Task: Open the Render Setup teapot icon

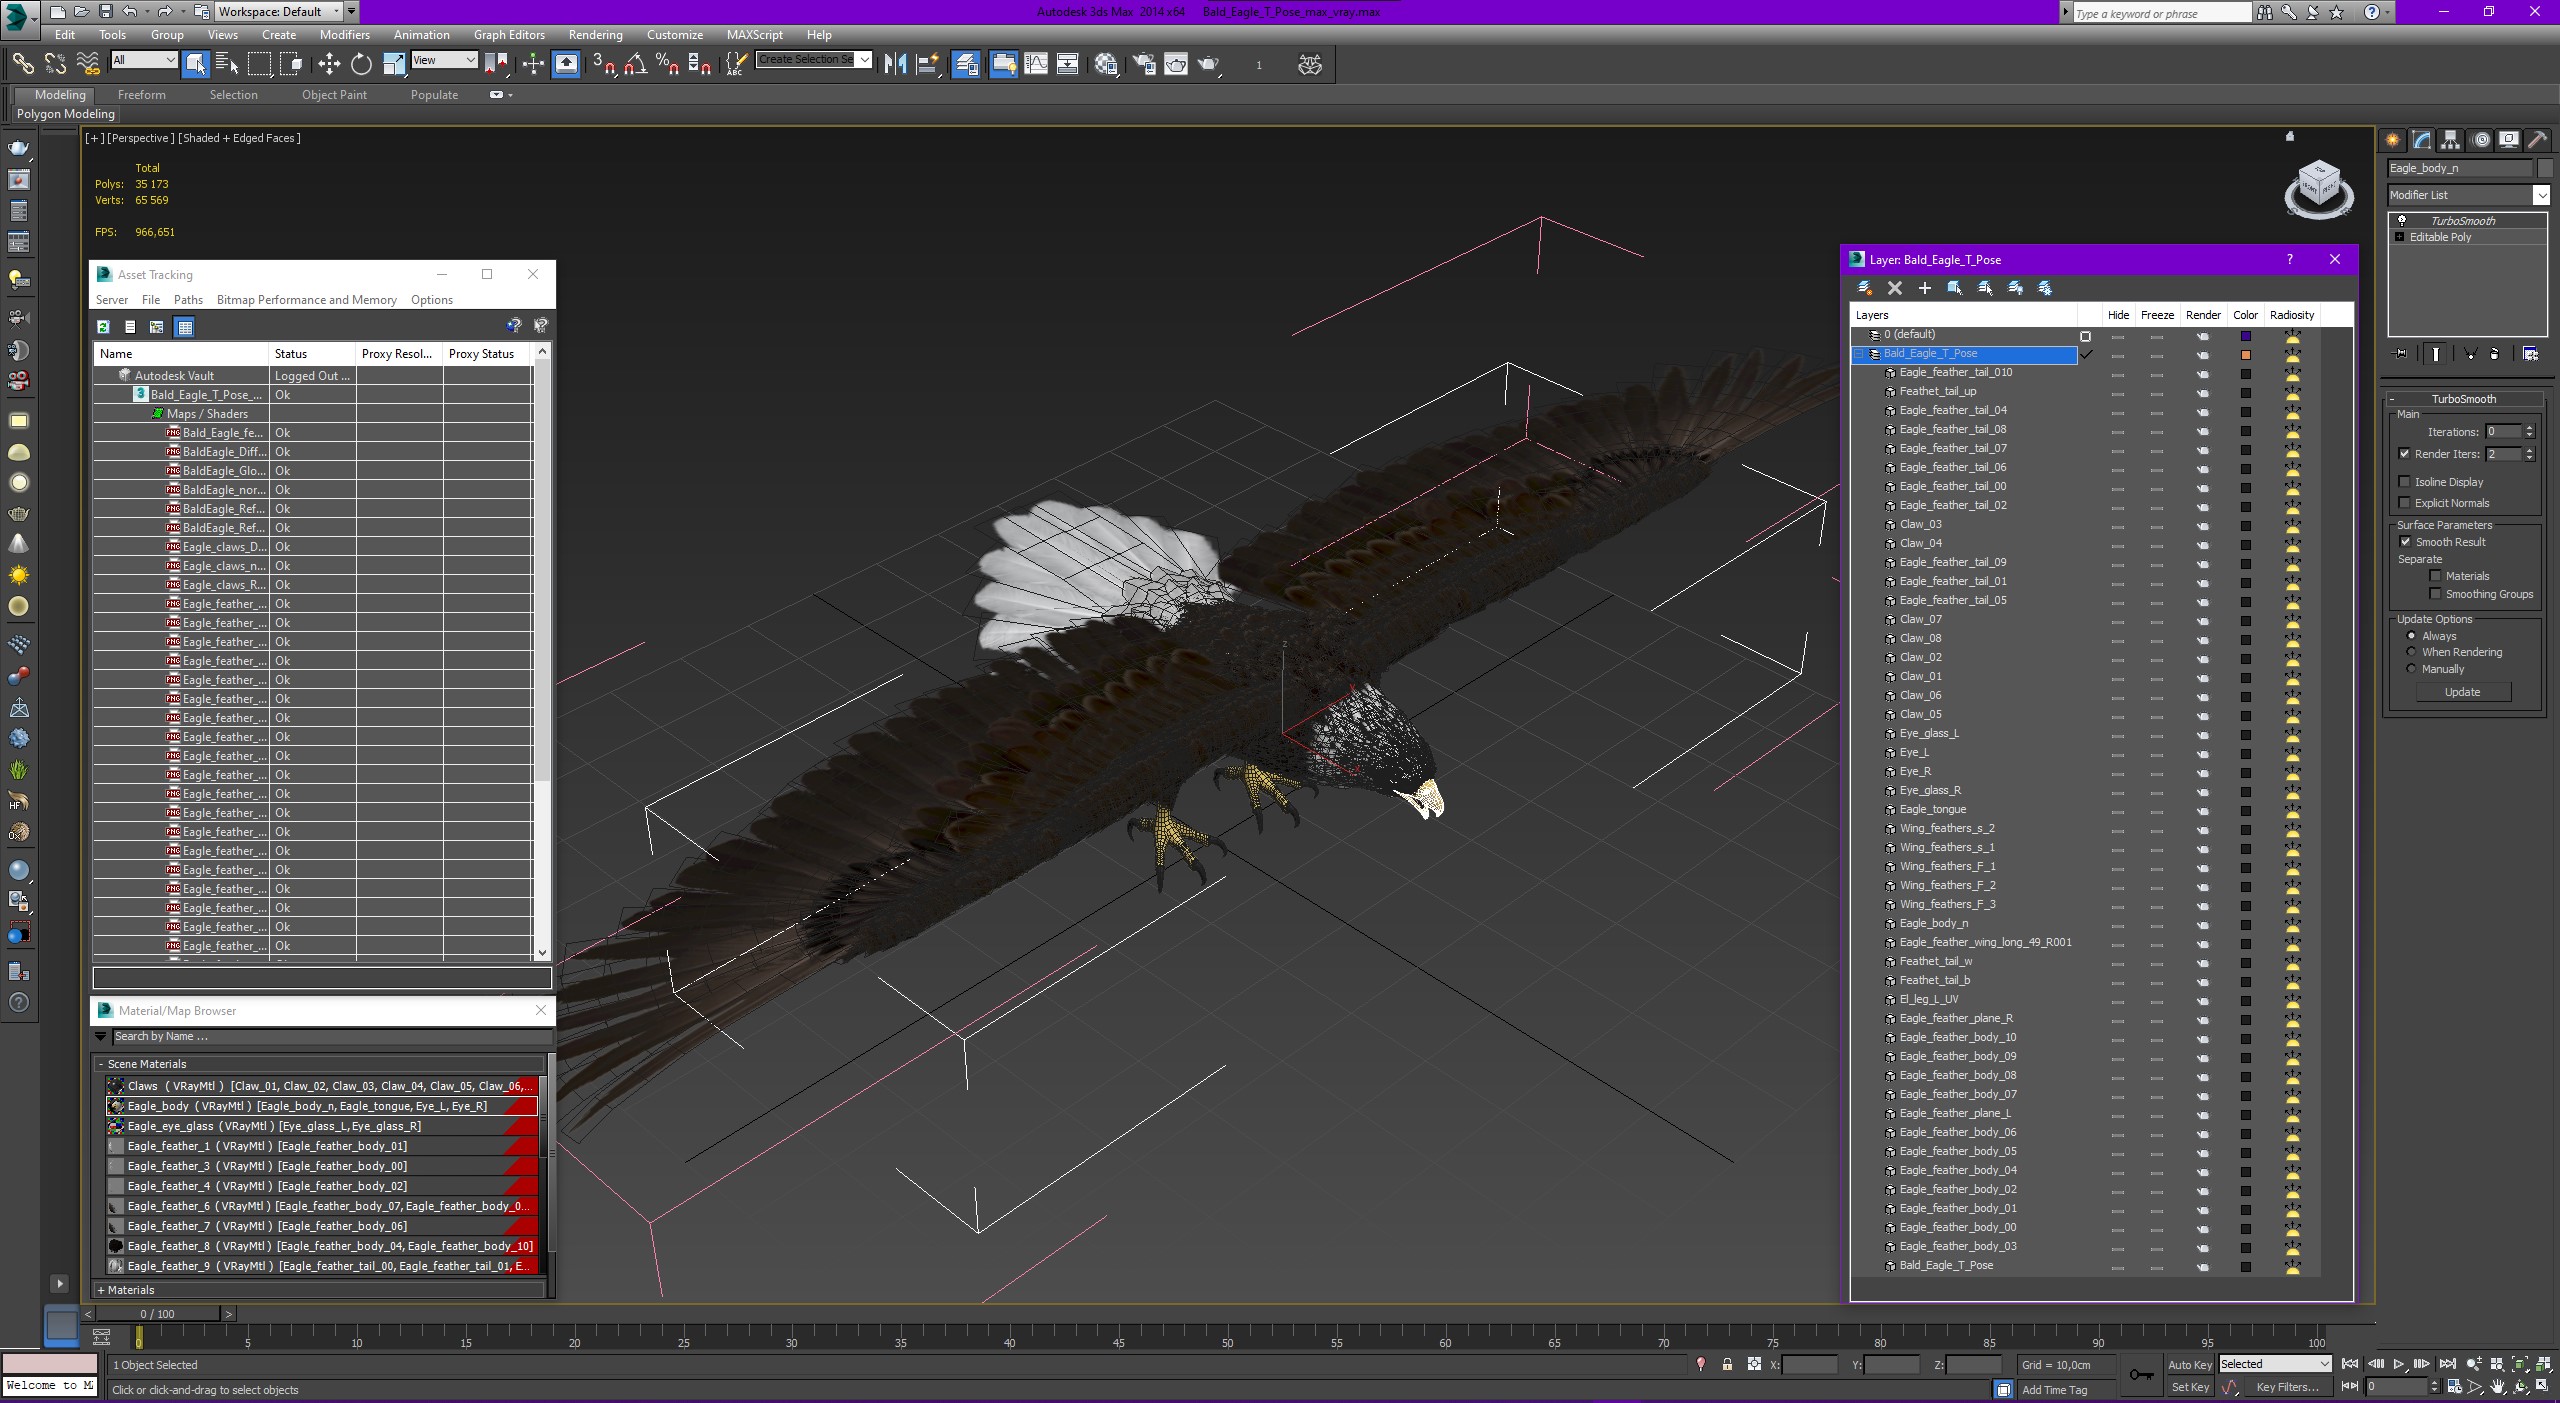Action: pyautogui.click(x=1144, y=64)
